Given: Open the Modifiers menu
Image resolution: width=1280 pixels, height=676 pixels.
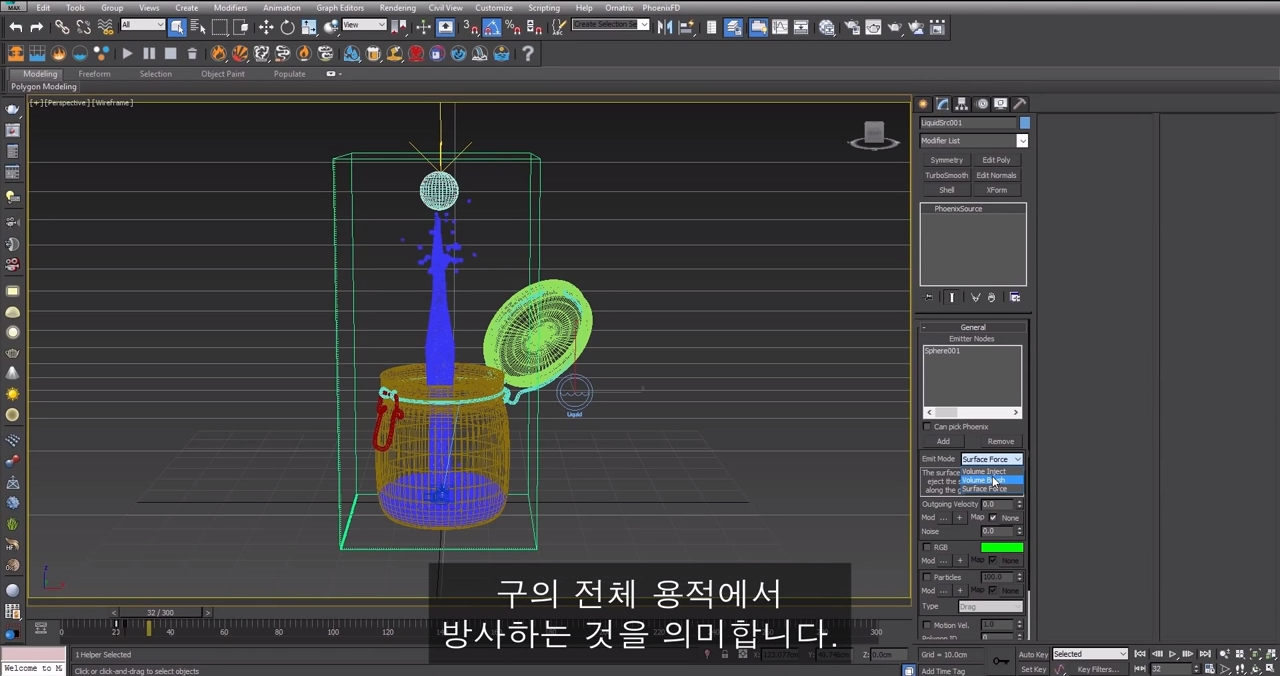Looking at the screenshot, I should pyautogui.click(x=230, y=8).
